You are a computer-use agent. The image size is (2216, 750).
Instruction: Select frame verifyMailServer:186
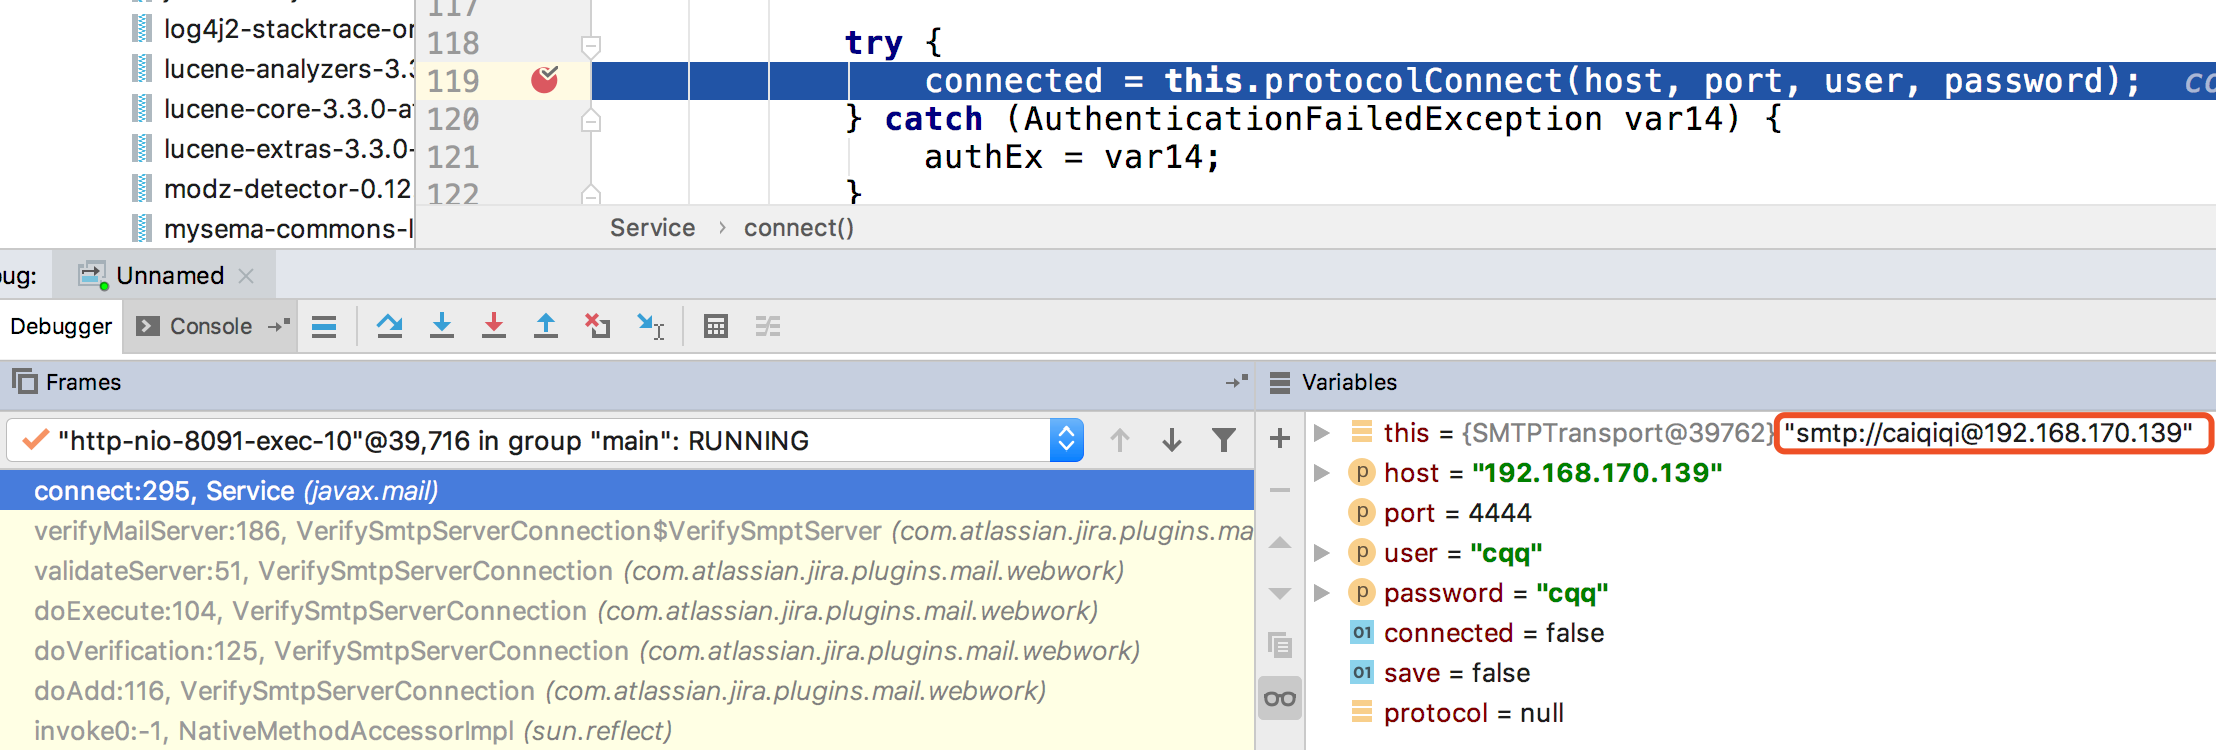tap(627, 531)
